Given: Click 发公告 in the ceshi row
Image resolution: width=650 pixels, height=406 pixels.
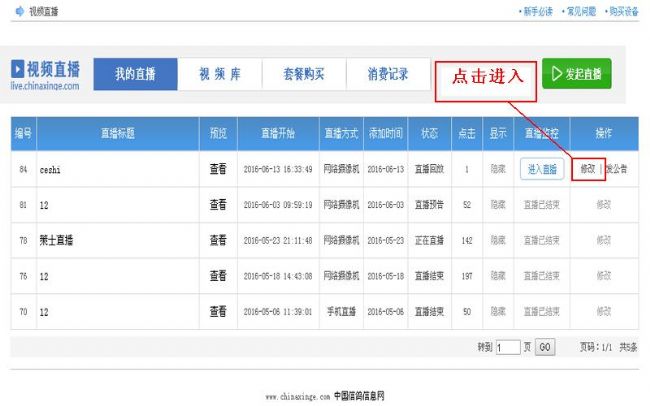Looking at the screenshot, I should [617, 169].
